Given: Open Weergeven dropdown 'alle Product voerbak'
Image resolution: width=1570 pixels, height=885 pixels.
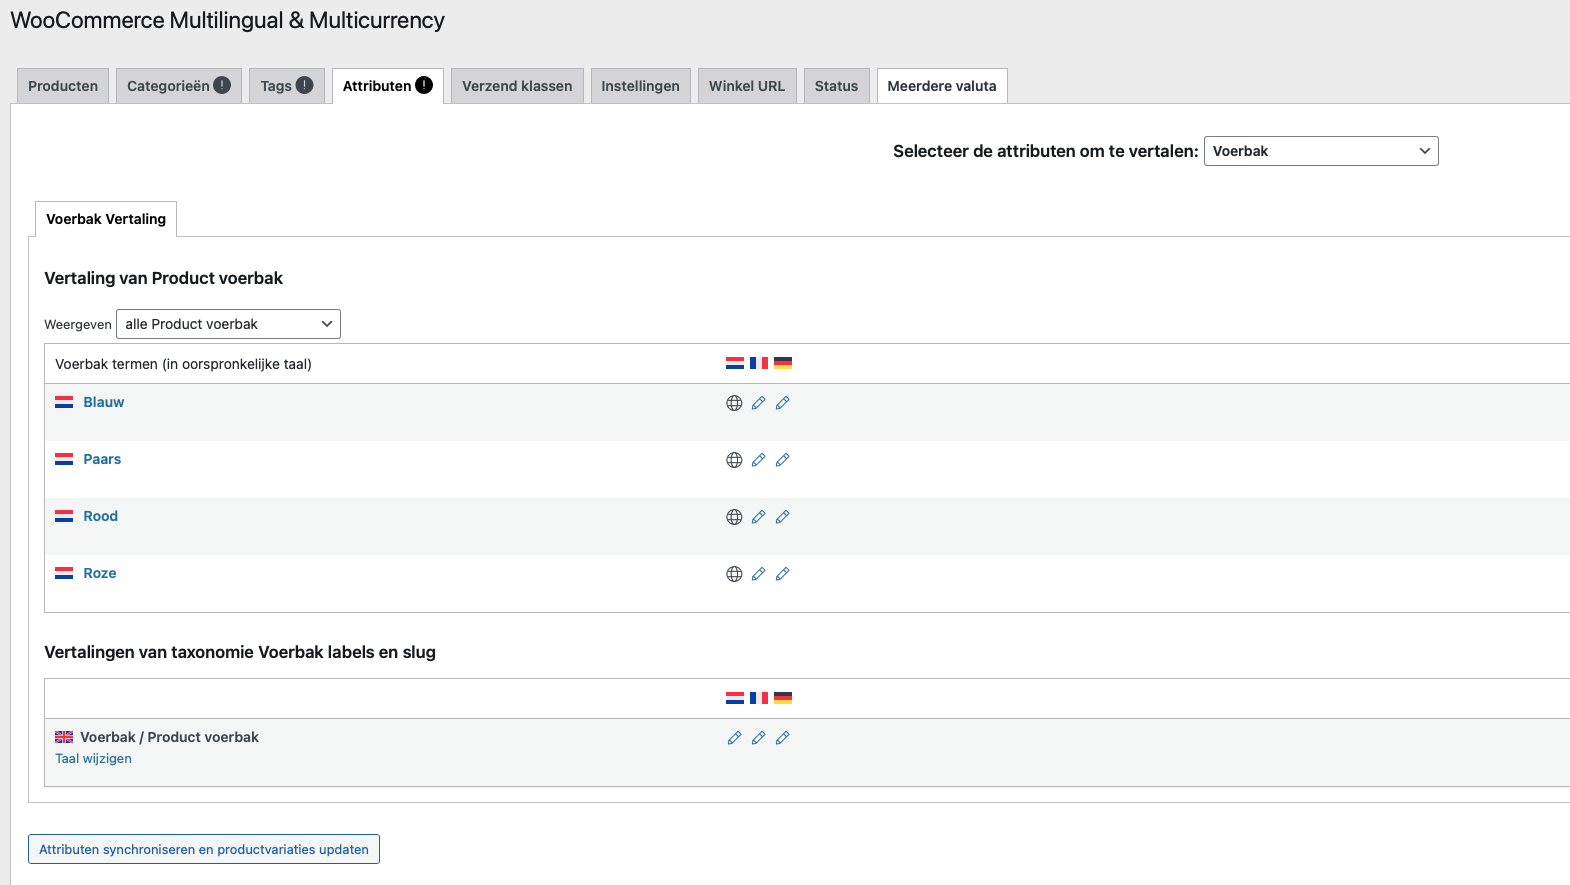Looking at the screenshot, I should tap(228, 324).
